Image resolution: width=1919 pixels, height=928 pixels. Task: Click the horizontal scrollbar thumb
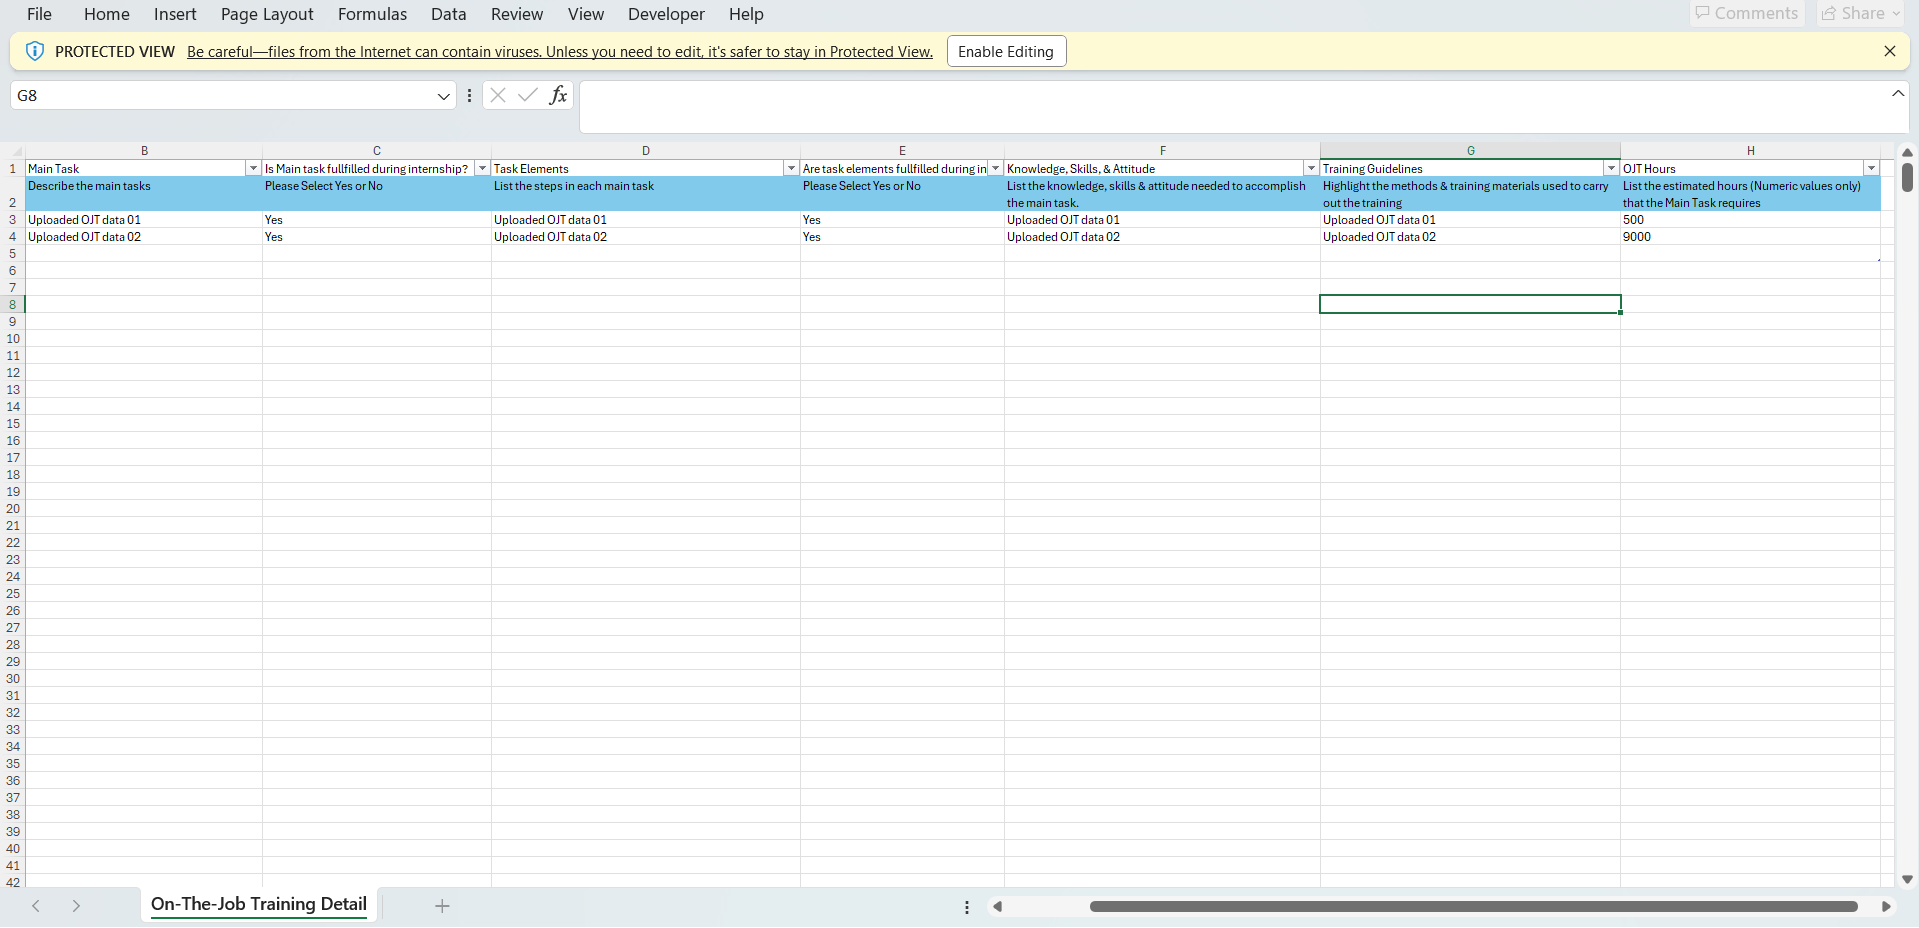(x=1473, y=906)
